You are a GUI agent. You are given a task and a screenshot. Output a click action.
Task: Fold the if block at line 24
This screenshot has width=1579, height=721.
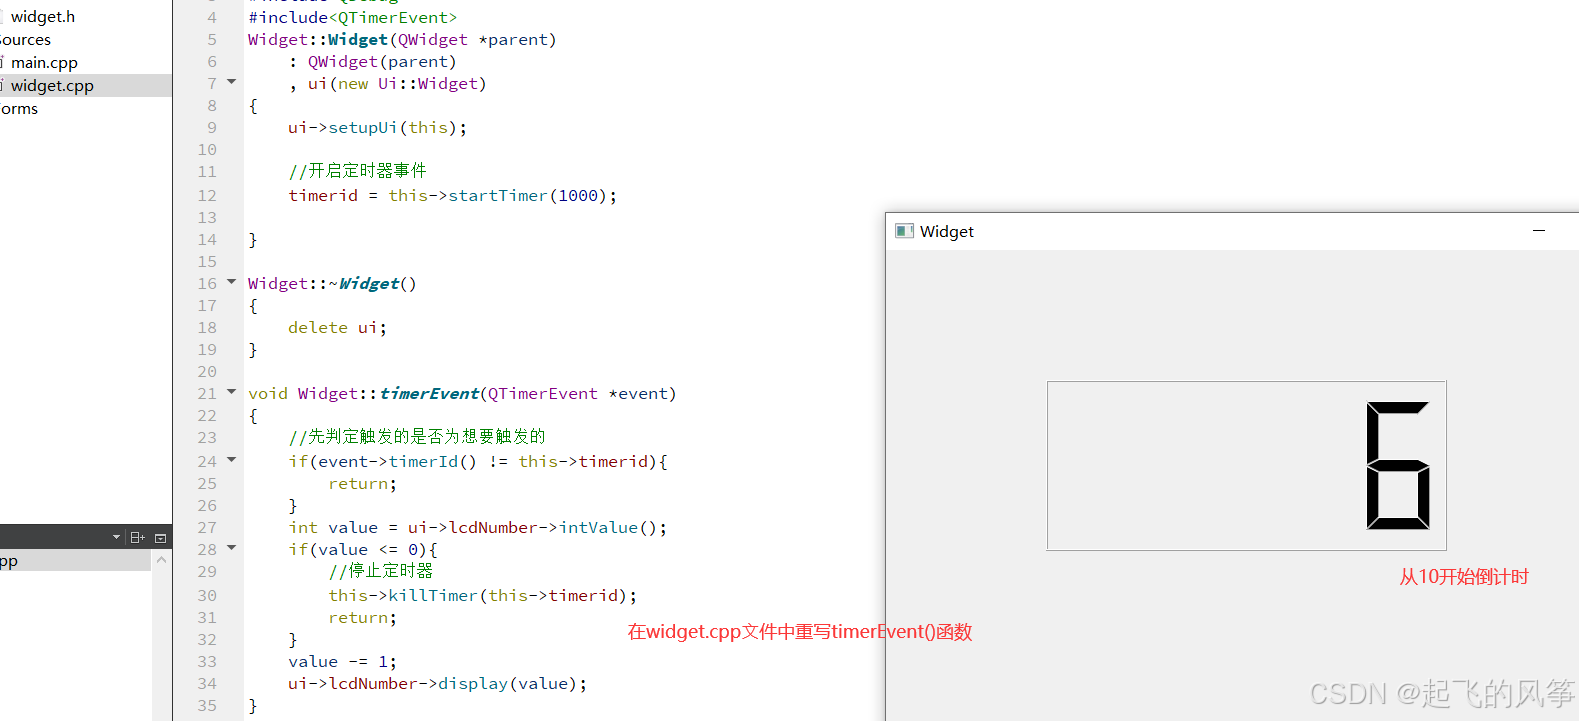click(x=232, y=460)
